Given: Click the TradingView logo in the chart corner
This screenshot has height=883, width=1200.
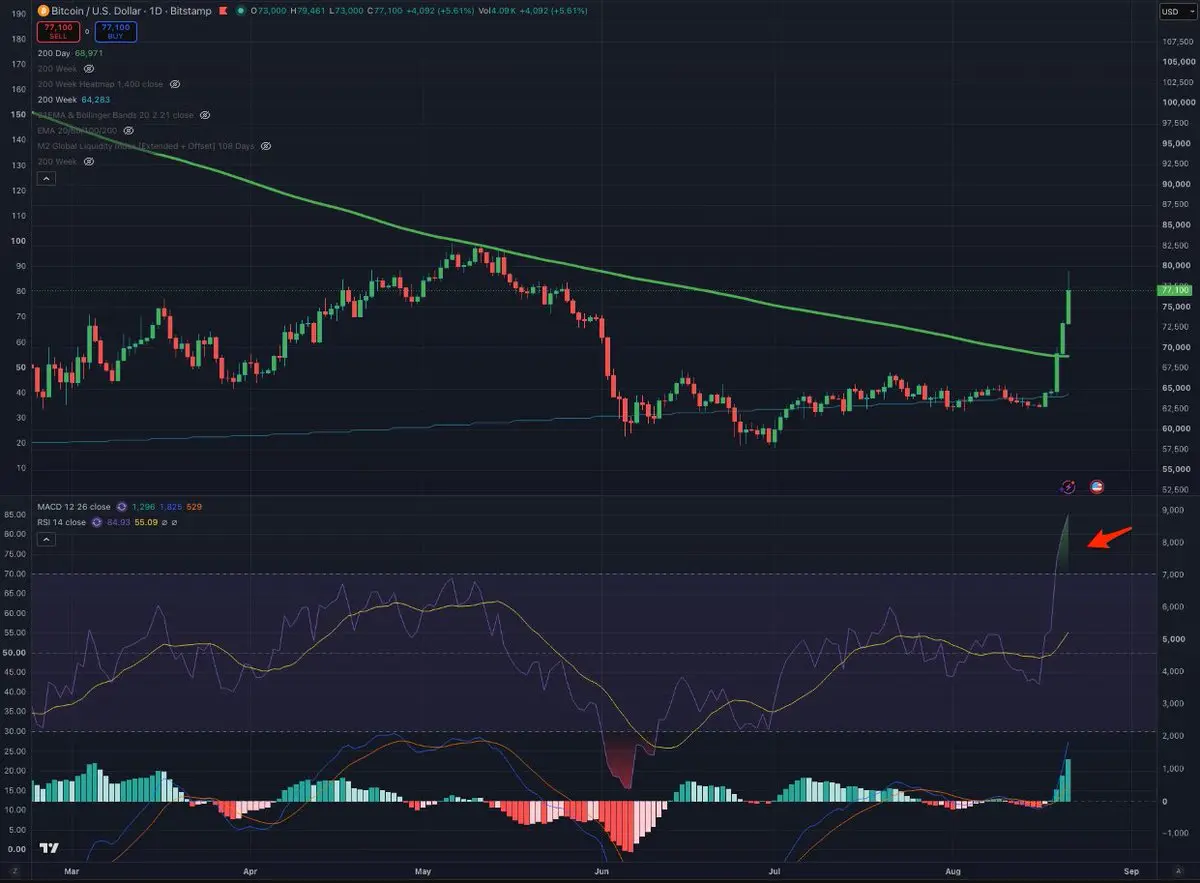Looking at the screenshot, I should tap(47, 848).
